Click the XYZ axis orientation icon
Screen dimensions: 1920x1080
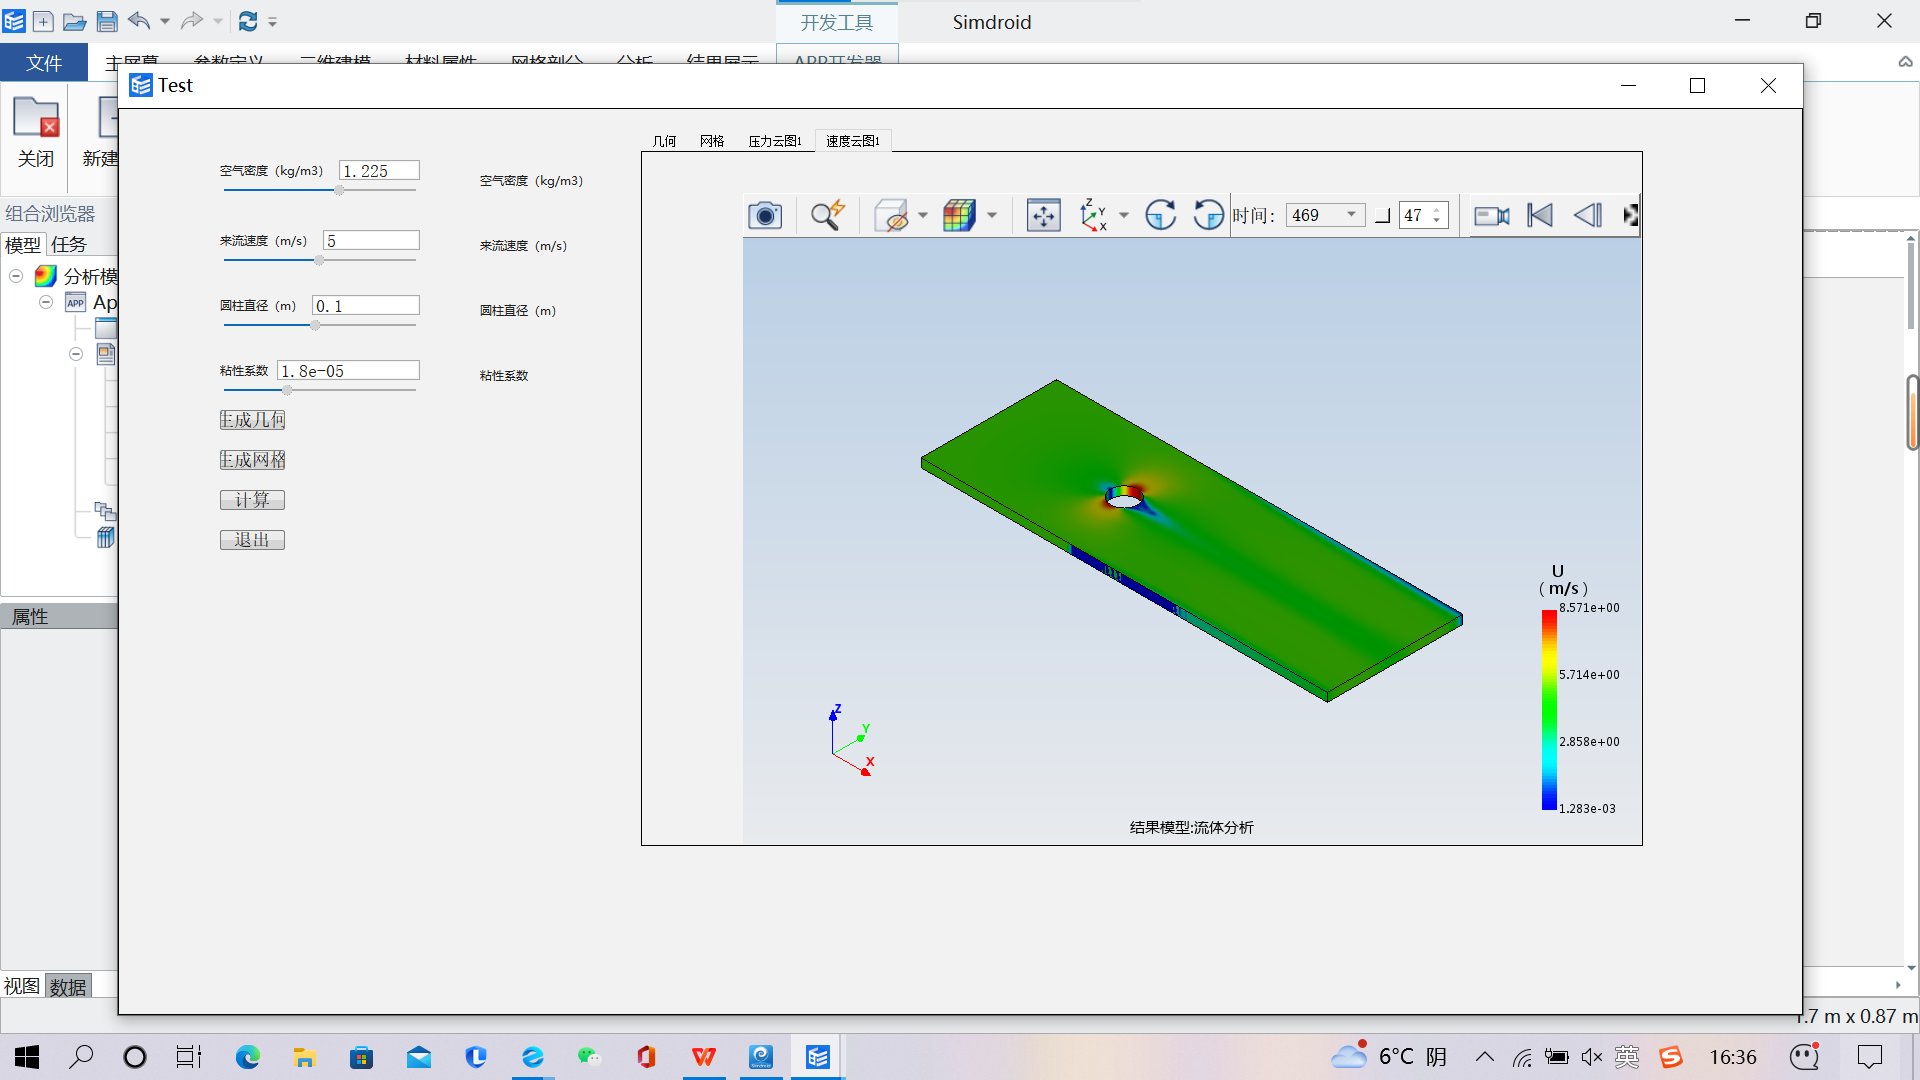(x=1094, y=215)
